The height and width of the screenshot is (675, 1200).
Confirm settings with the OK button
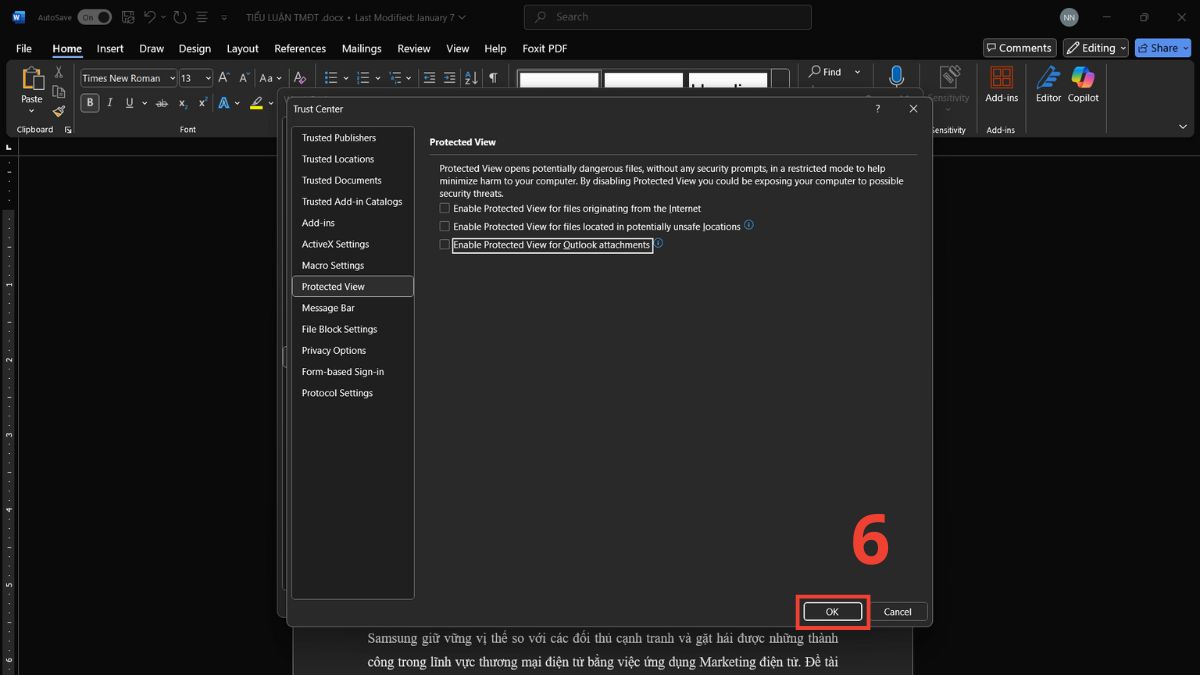[x=832, y=611]
